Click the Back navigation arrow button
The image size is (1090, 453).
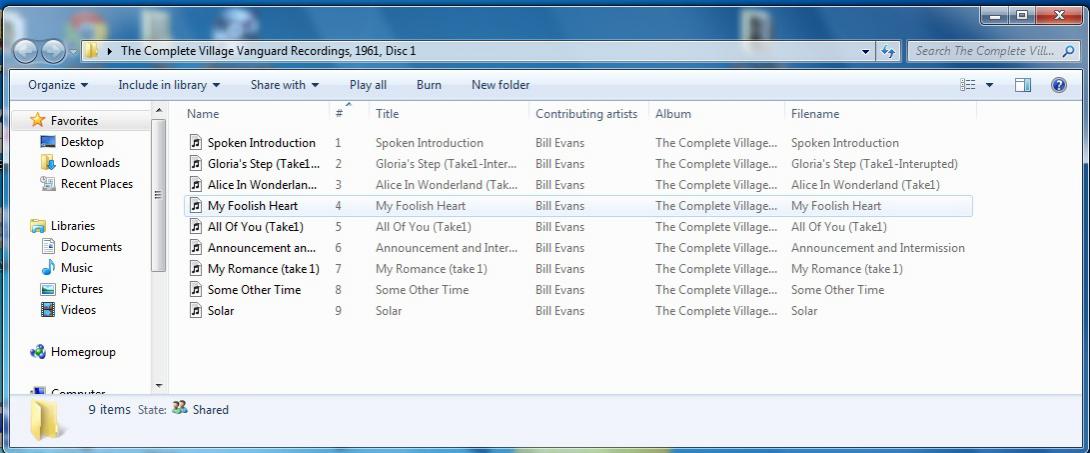point(25,51)
